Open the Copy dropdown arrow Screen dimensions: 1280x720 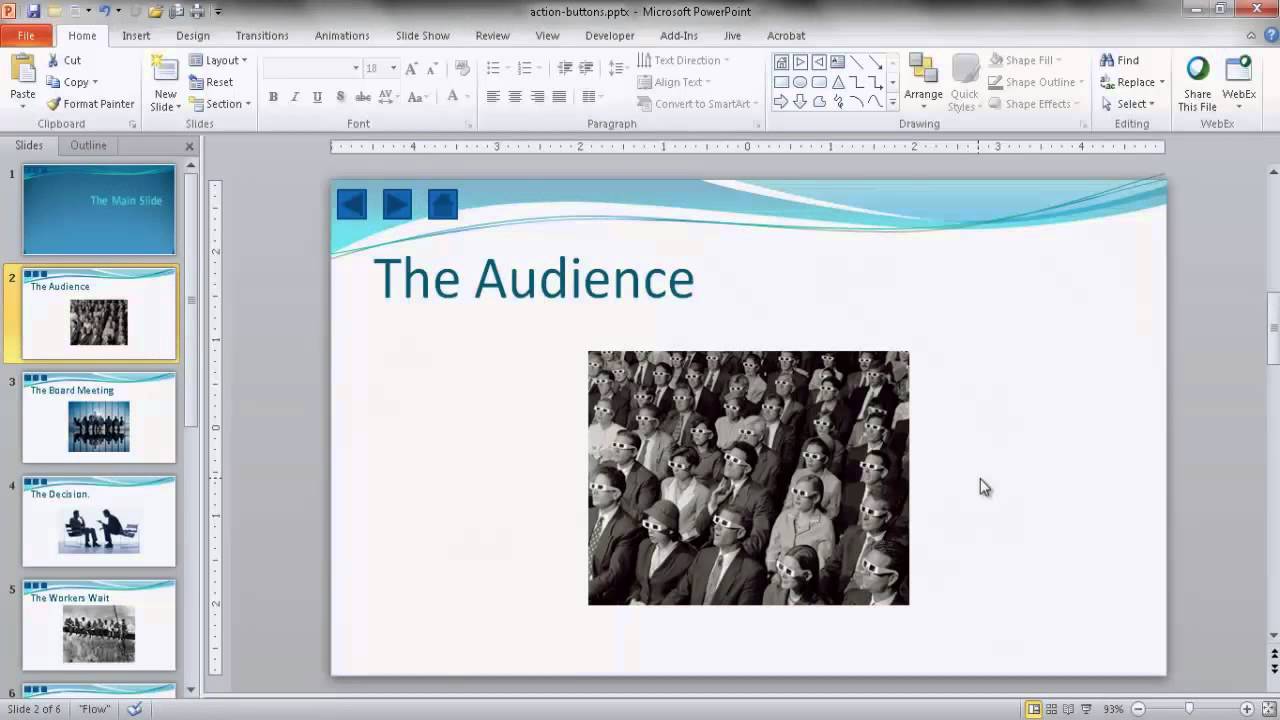pyautogui.click(x=95, y=83)
